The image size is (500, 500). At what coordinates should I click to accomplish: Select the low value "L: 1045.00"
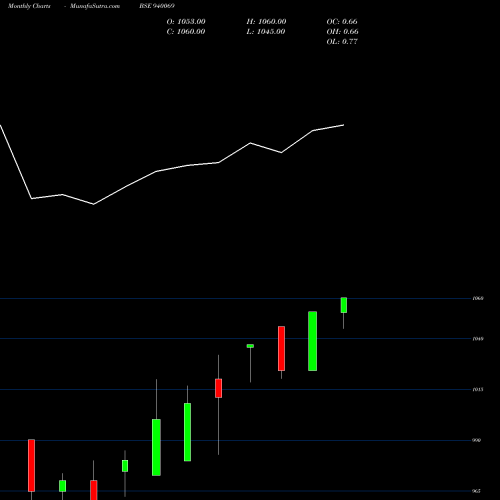266,32
